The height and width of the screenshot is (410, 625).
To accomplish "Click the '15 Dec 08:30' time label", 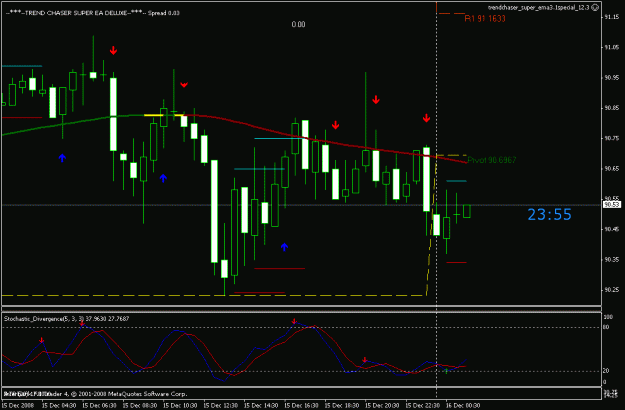I will [140, 406].
